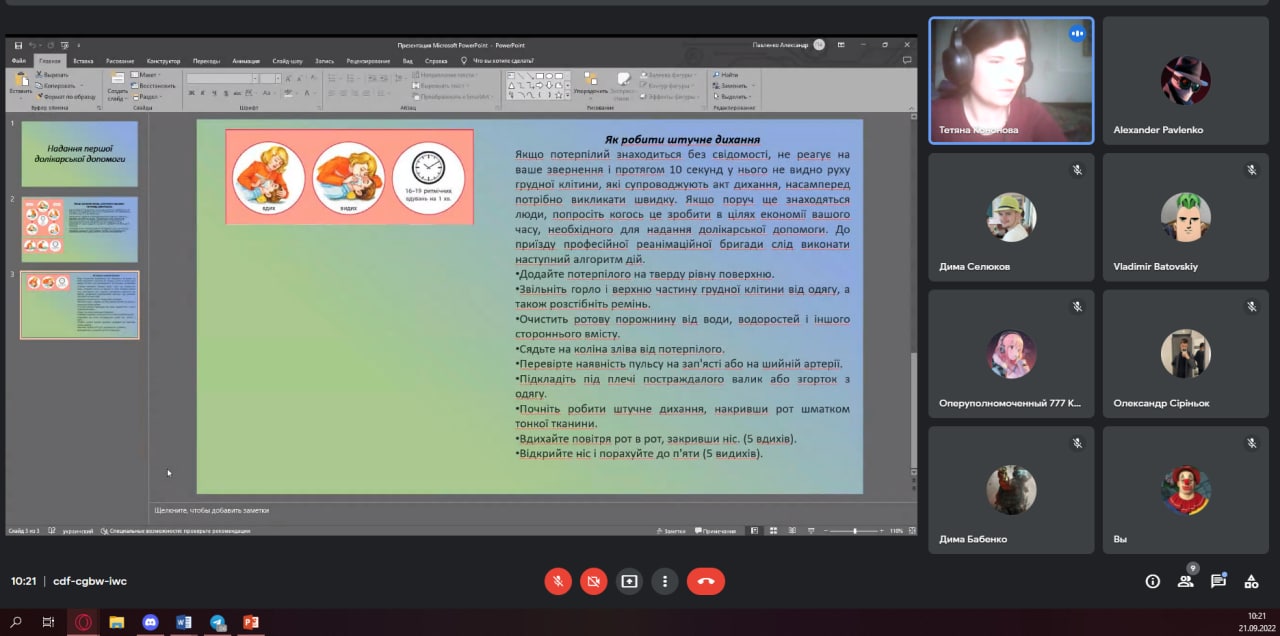Open File Explorer from the taskbar
The width and height of the screenshot is (1280, 636).
tap(116, 622)
